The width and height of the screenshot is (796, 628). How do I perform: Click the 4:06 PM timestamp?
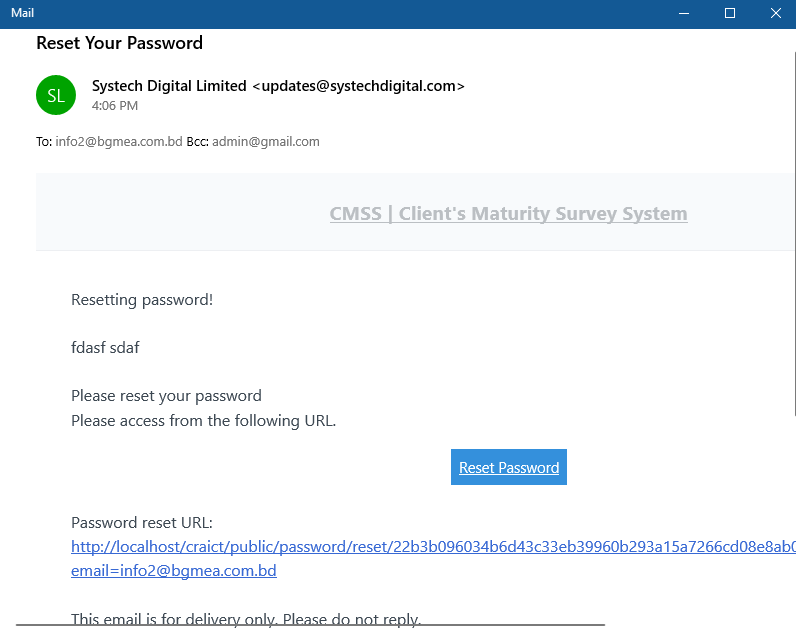pyautogui.click(x=115, y=105)
